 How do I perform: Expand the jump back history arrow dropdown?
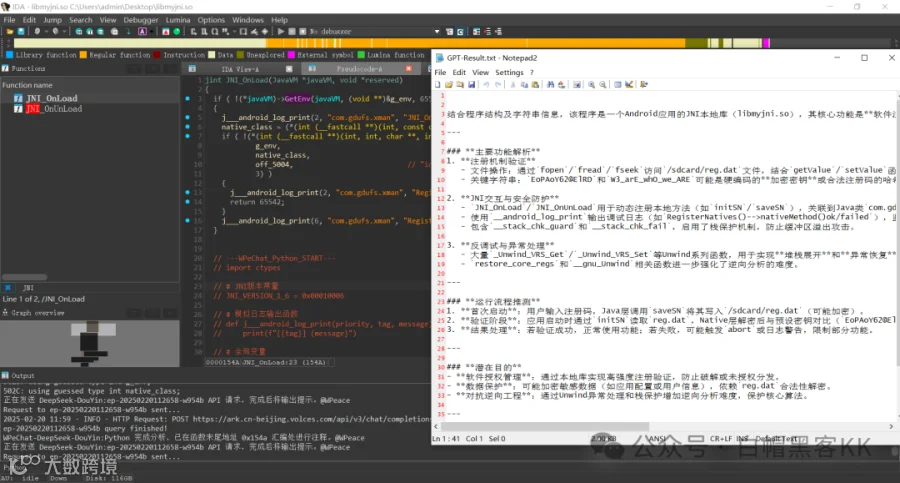46,32
